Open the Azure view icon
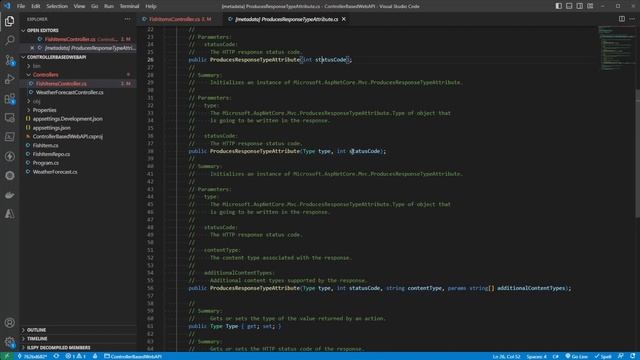The width and height of the screenshot is (640, 360). pyautogui.click(x=9, y=214)
